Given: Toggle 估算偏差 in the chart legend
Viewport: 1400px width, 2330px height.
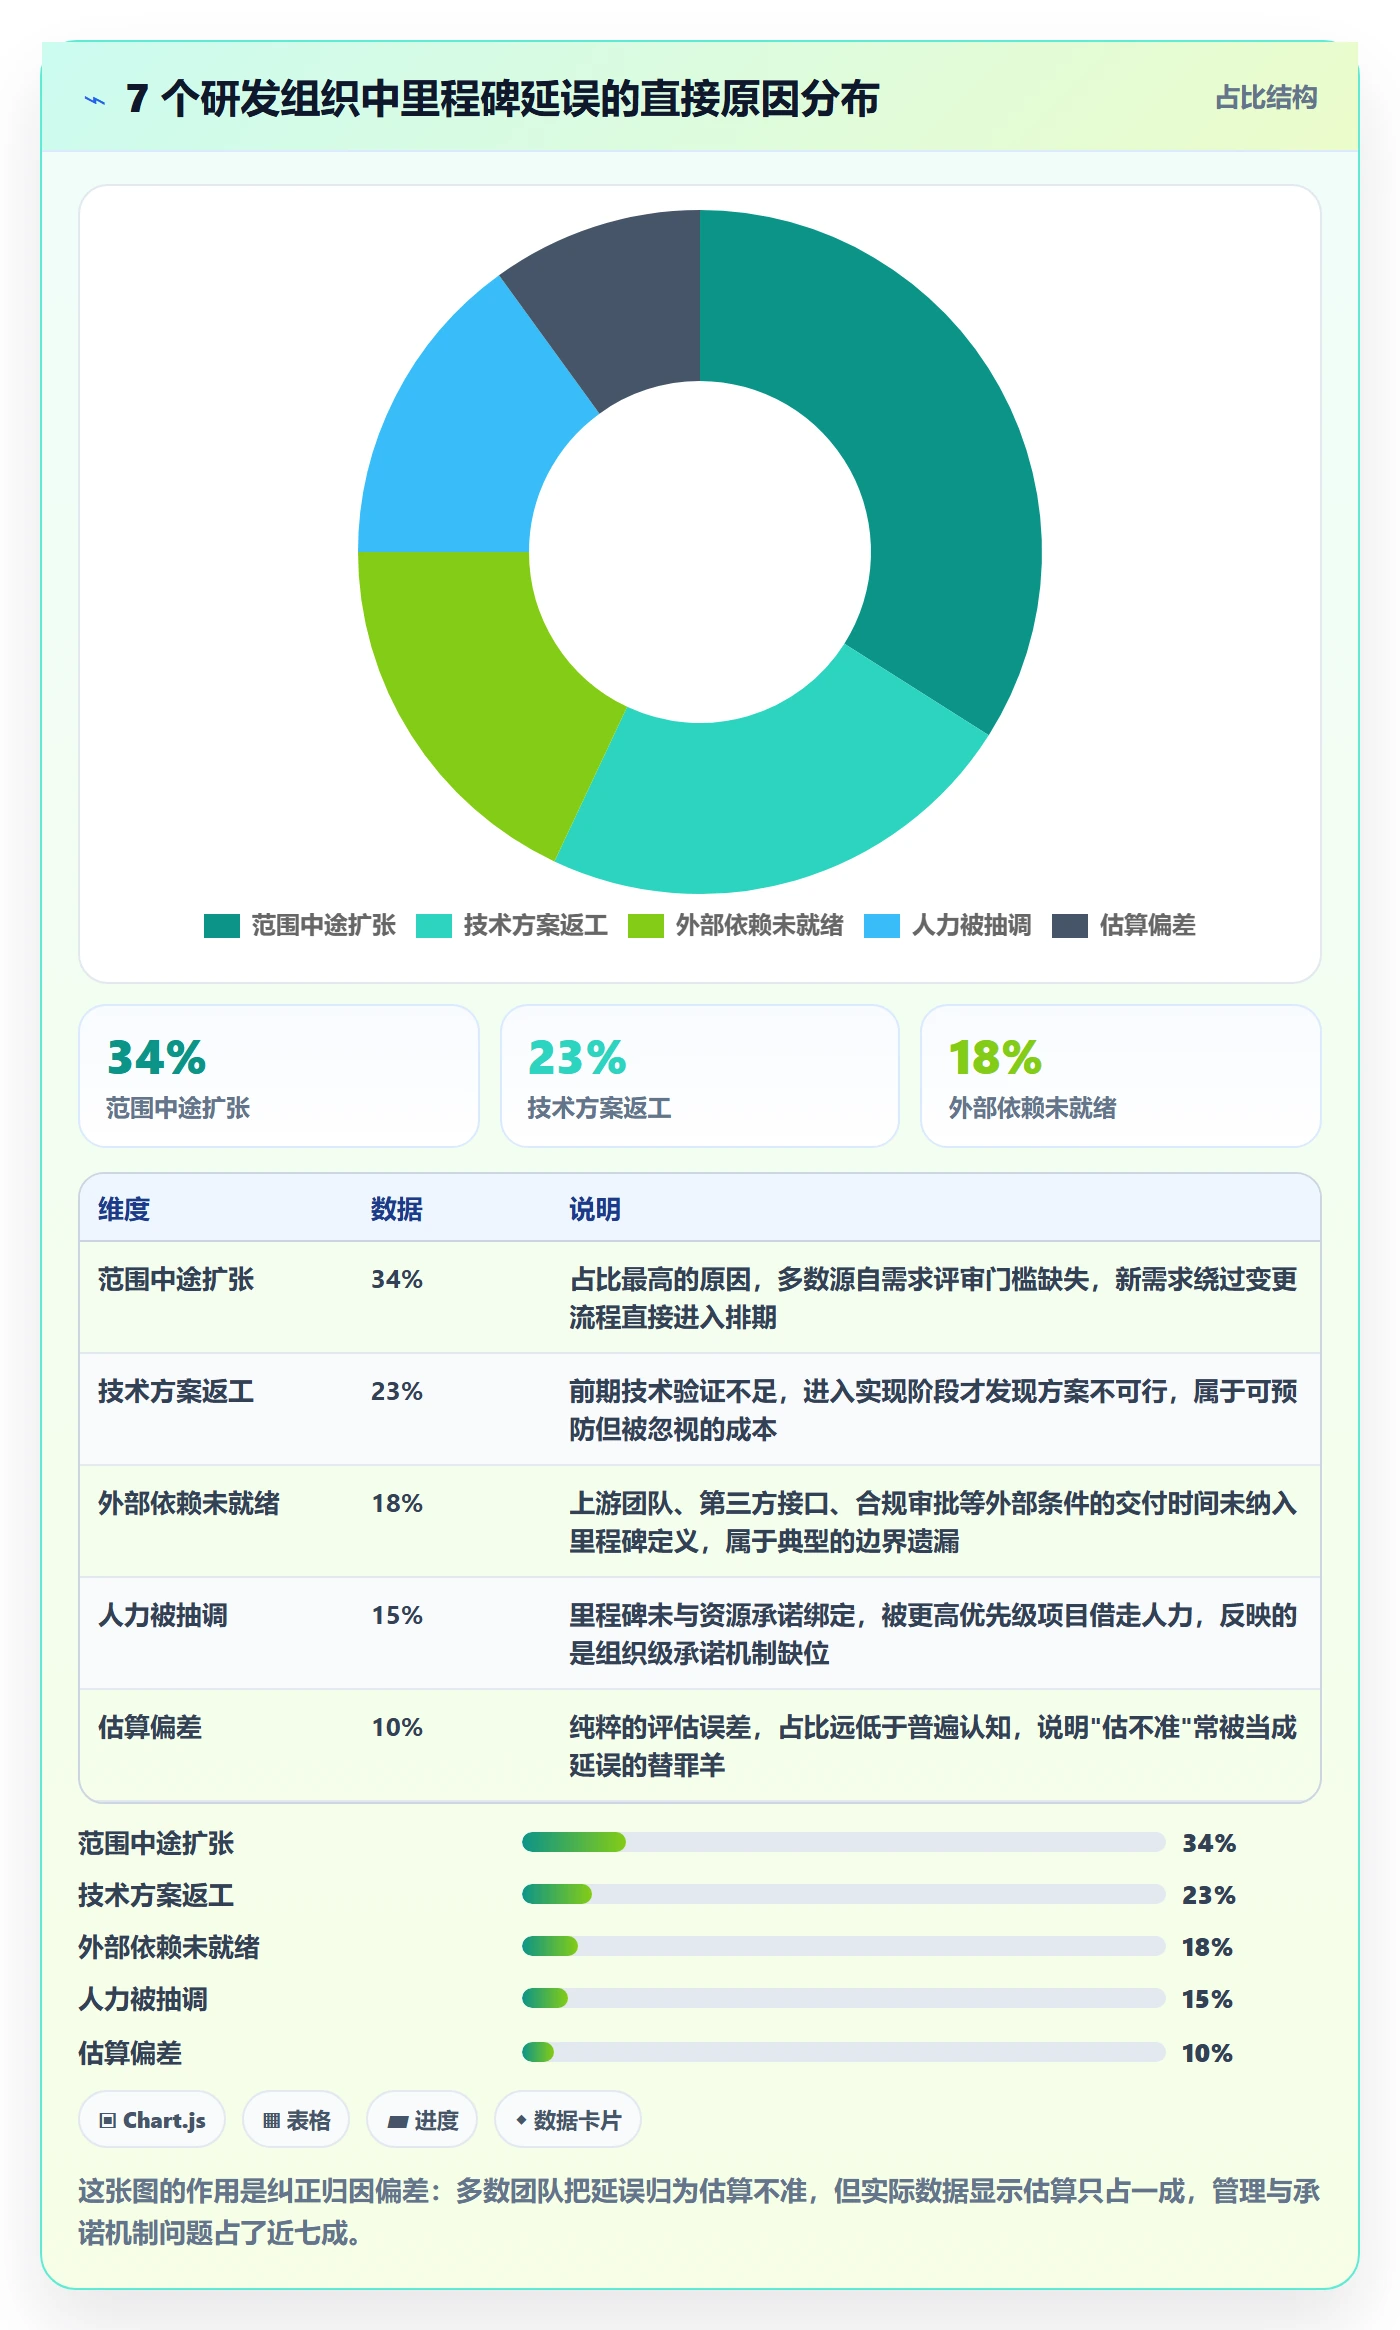Looking at the screenshot, I should [x=1124, y=925].
